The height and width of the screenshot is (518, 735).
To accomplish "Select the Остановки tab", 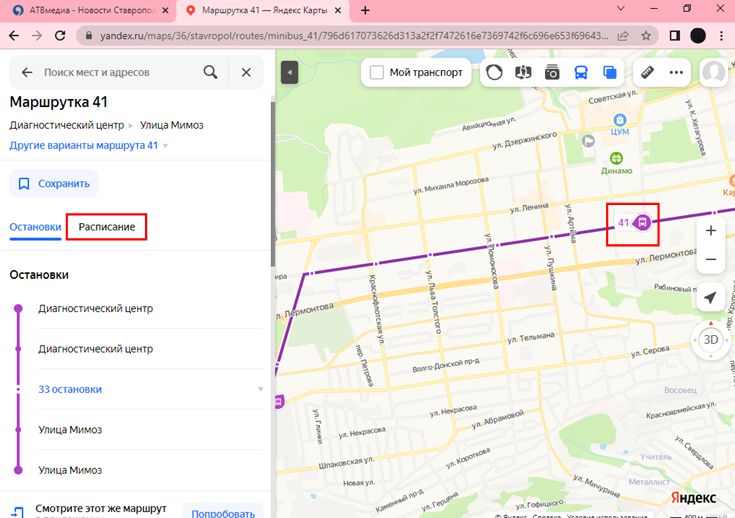I will coord(35,227).
